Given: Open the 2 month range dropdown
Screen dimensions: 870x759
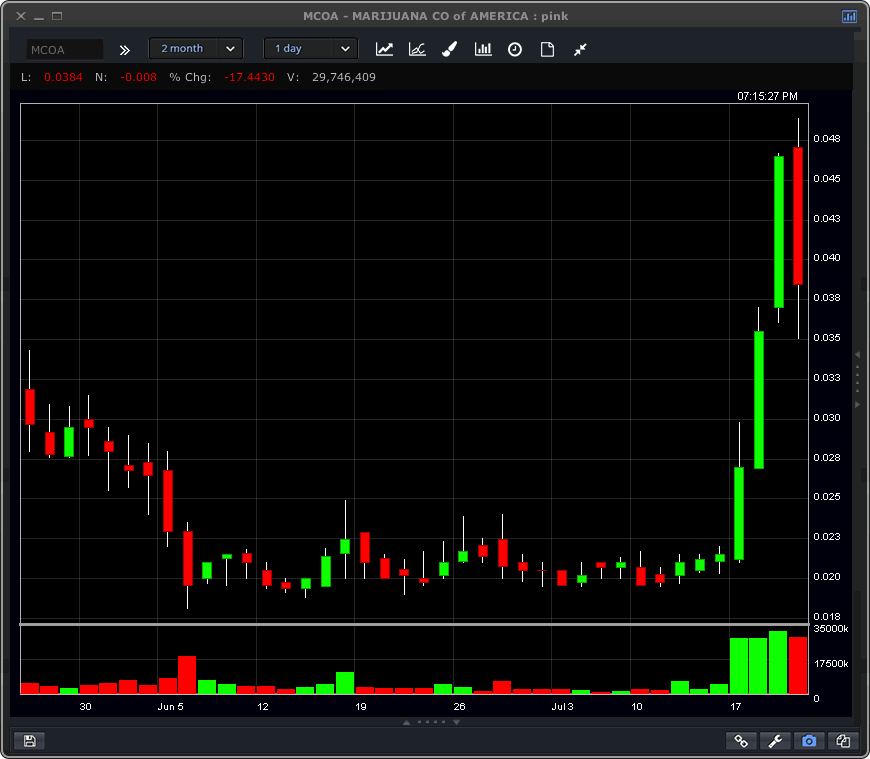Looking at the screenshot, I should click(x=196, y=49).
